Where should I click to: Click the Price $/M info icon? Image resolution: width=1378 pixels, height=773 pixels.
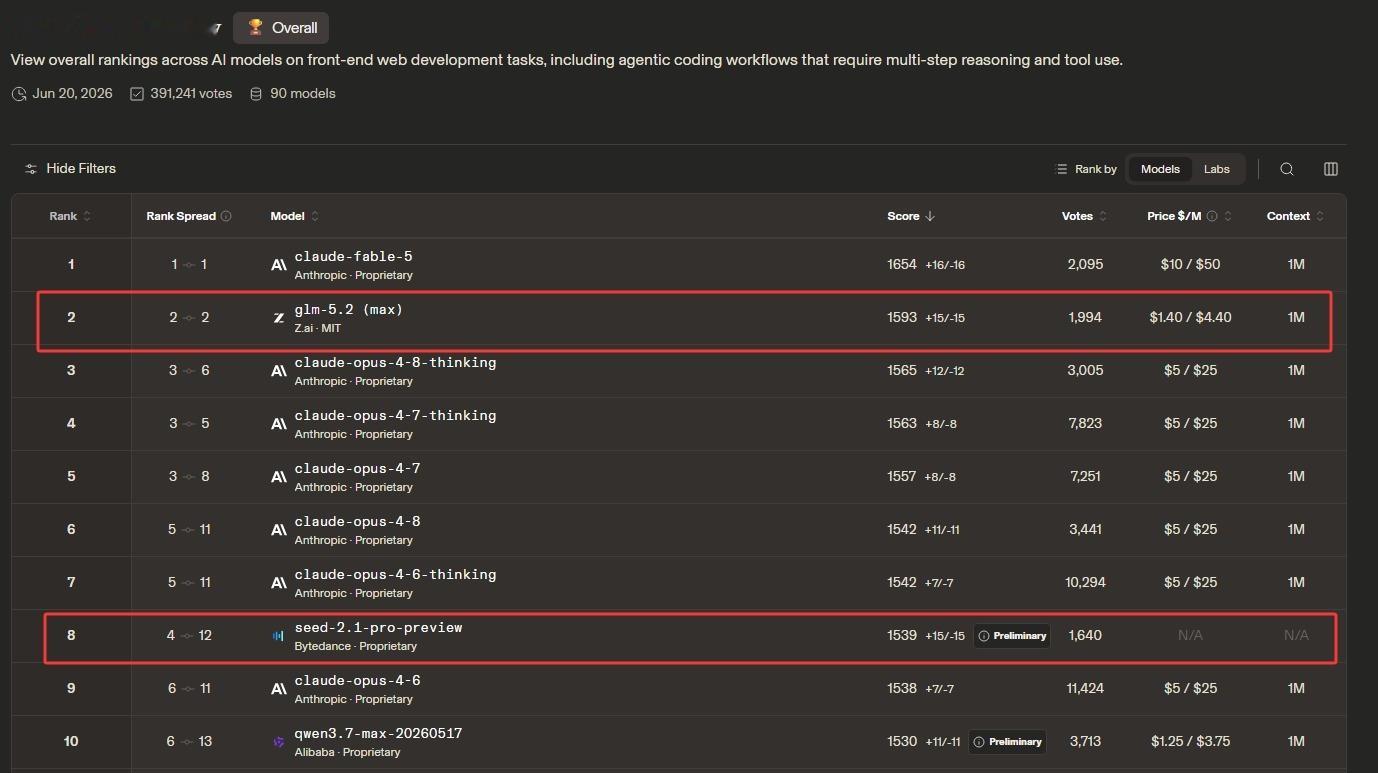pos(1212,216)
